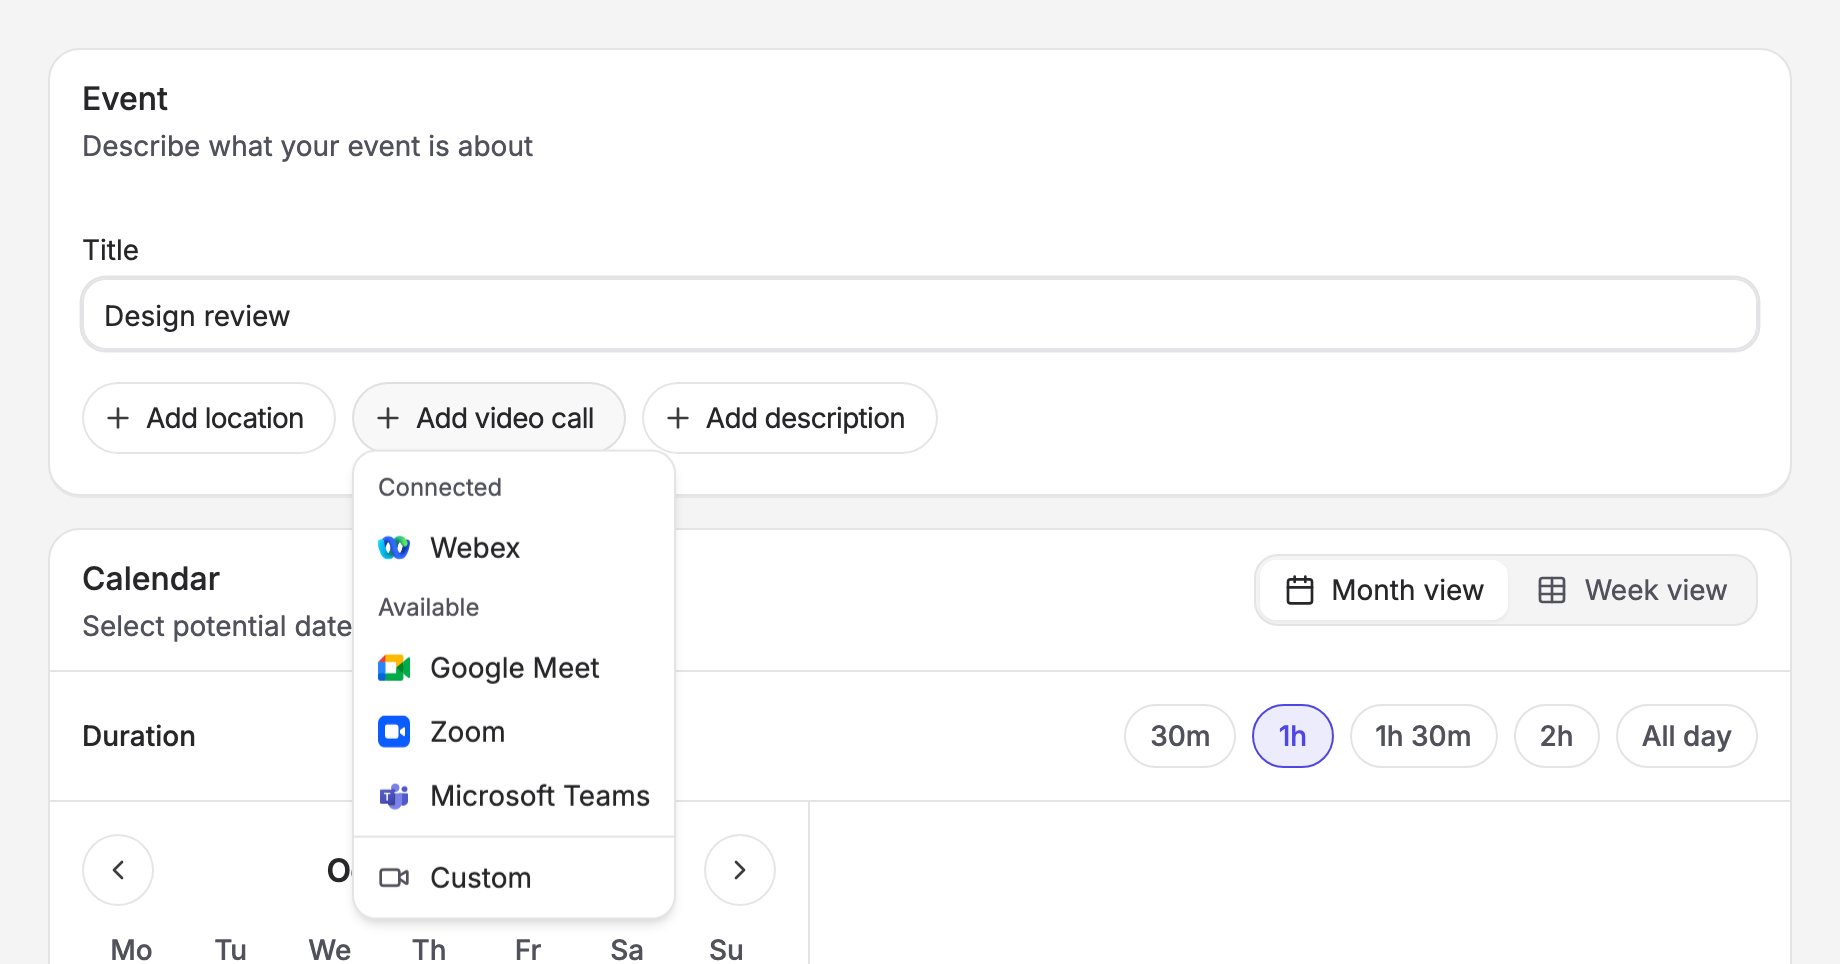This screenshot has width=1840, height=964.
Task: Click the Add location button
Action: click(x=209, y=418)
